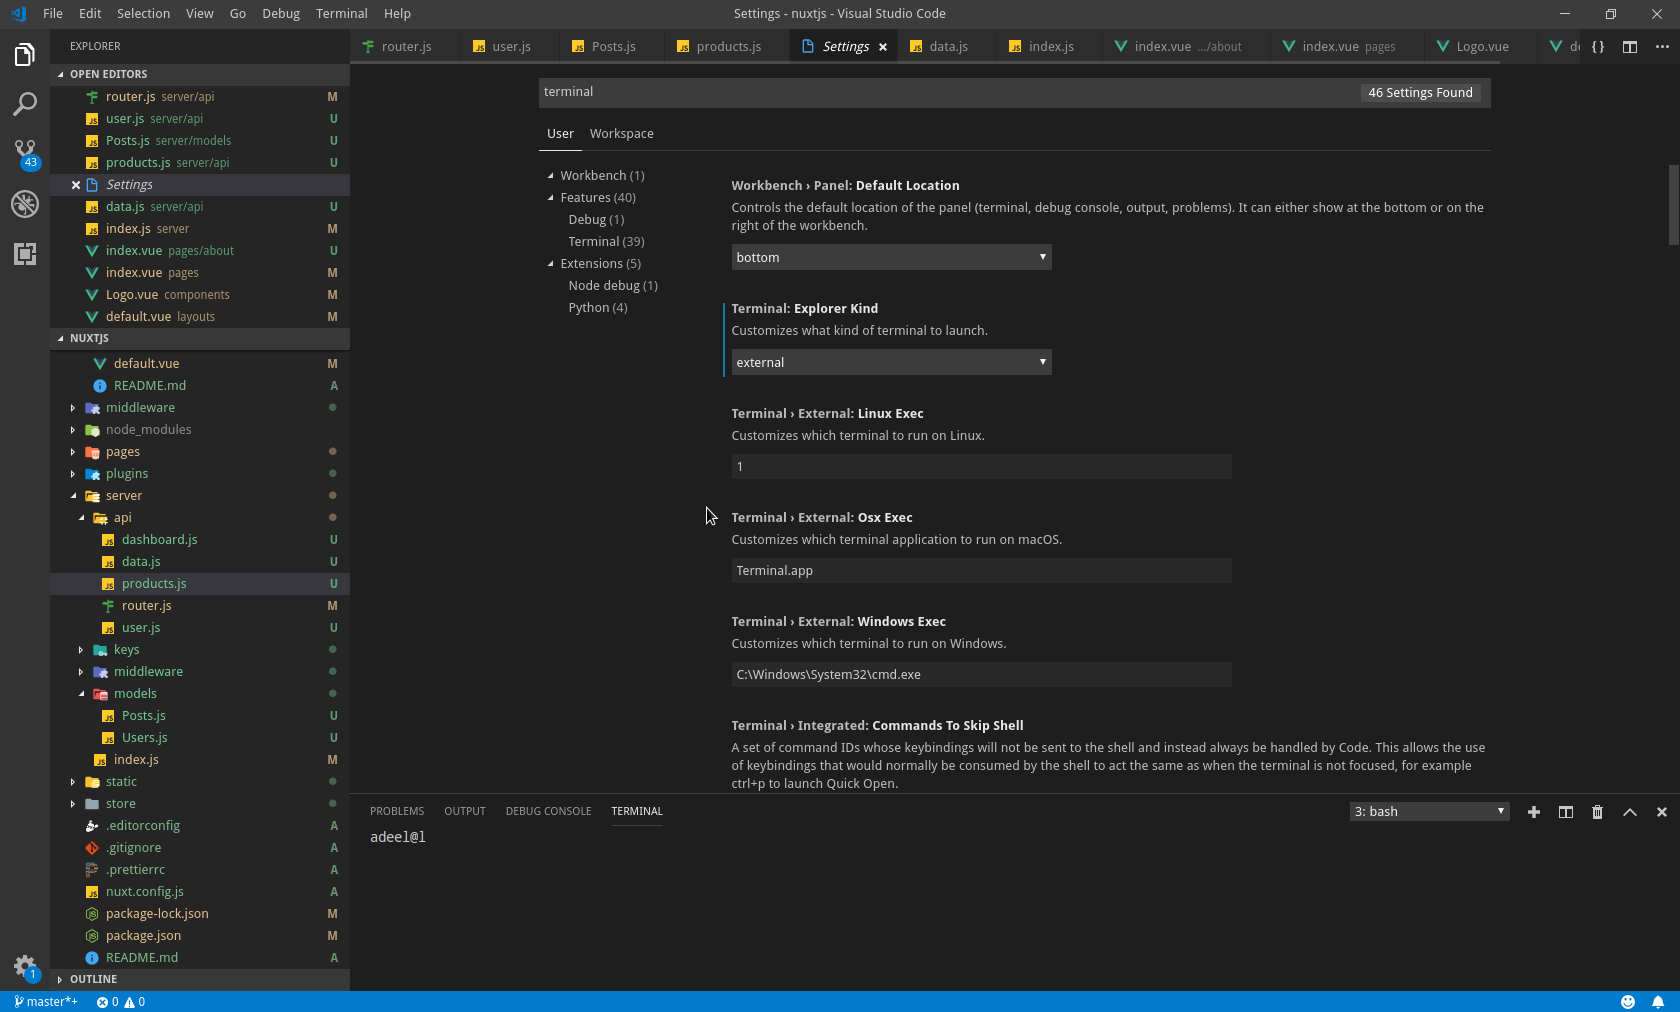1680x1012 pixels.
Task: Open the Explorer Kind dropdown showing external
Action: pos(891,362)
